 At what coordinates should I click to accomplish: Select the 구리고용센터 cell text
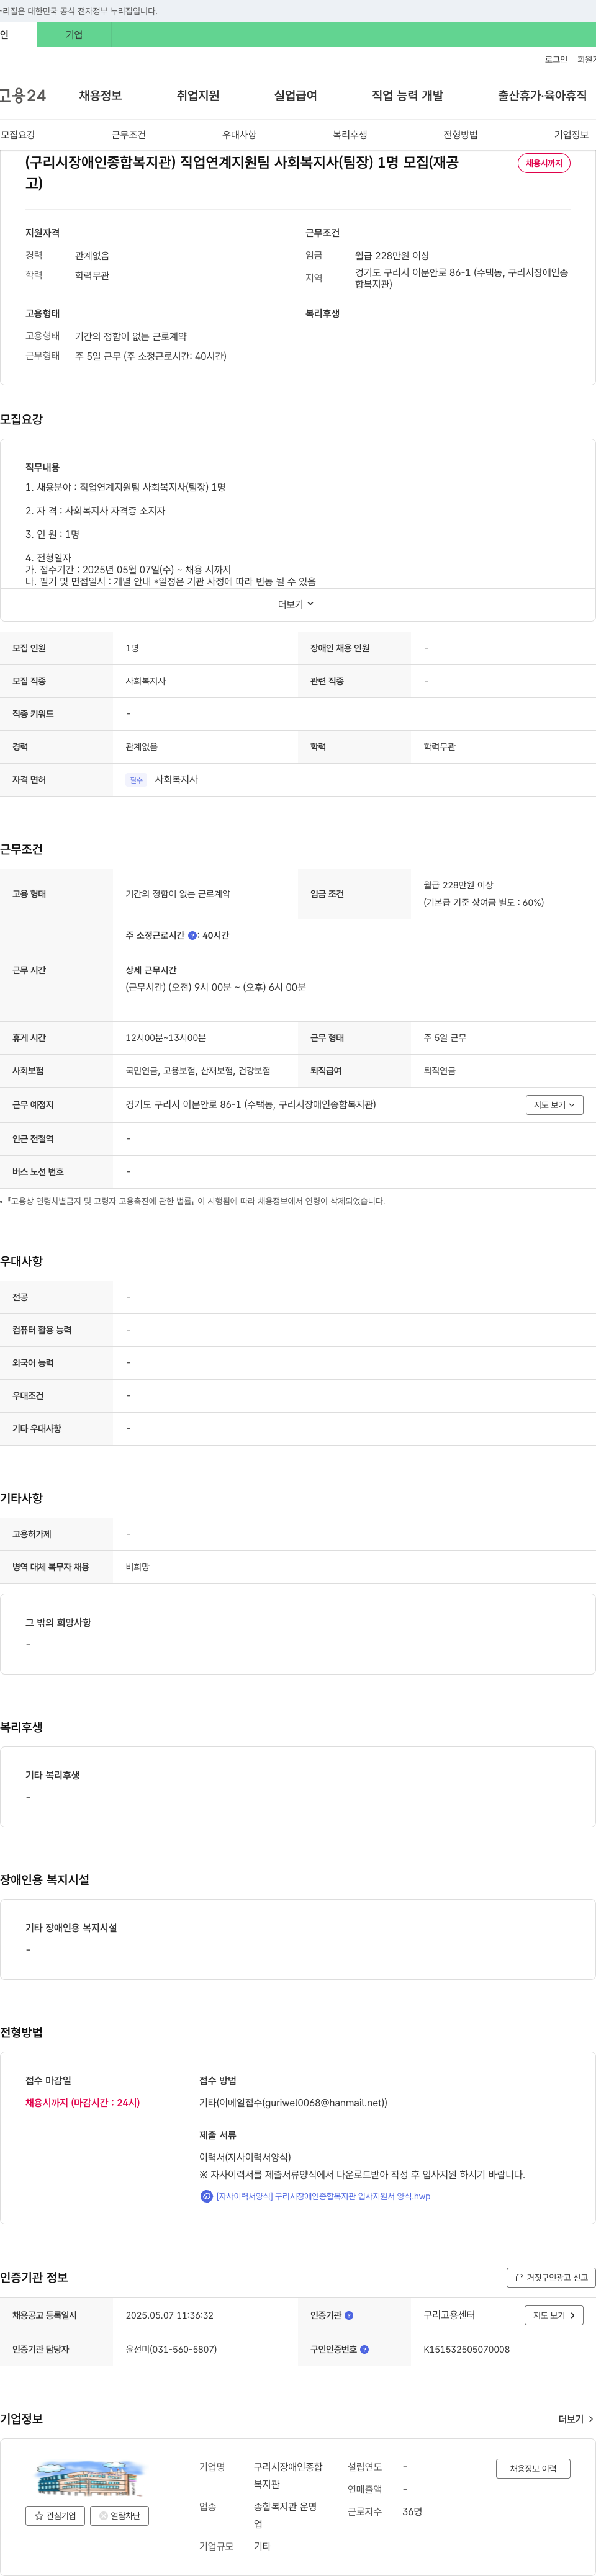449,2316
